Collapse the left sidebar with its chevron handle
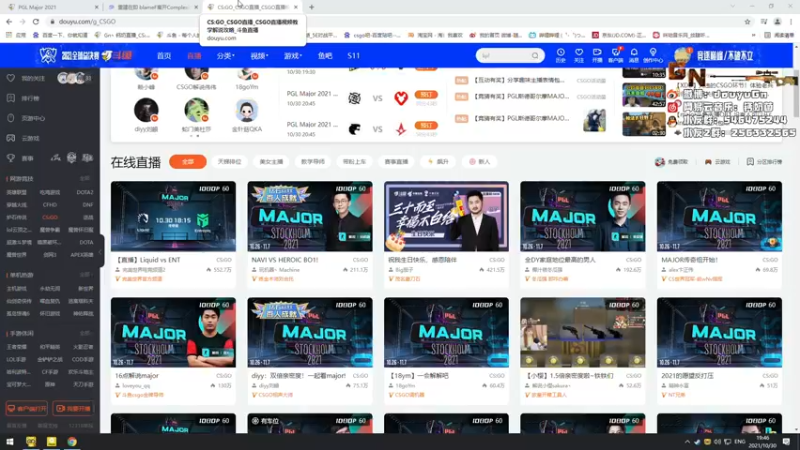This screenshot has width=800, height=450. 101,252
